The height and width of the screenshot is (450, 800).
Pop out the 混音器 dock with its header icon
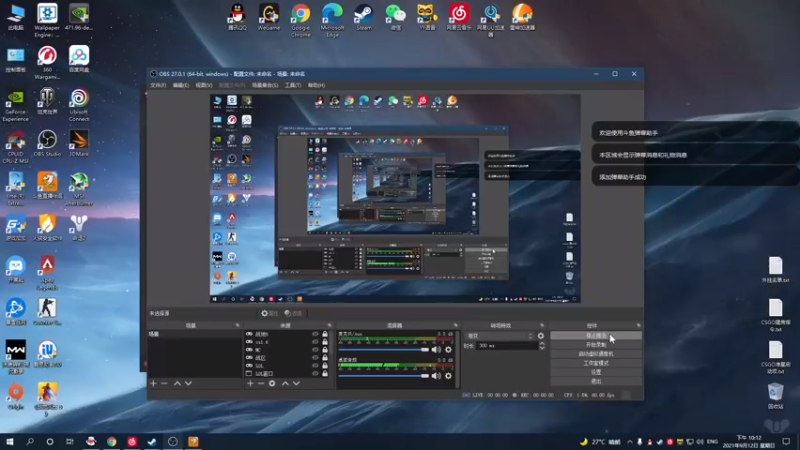click(456, 326)
